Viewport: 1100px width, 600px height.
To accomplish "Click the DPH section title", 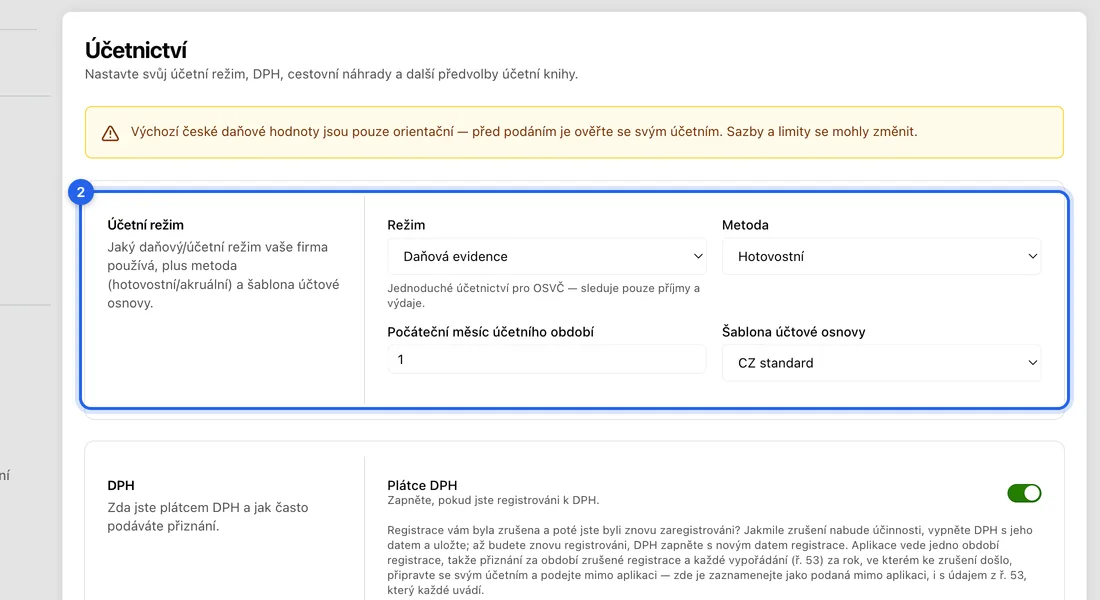I will (x=121, y=486).
